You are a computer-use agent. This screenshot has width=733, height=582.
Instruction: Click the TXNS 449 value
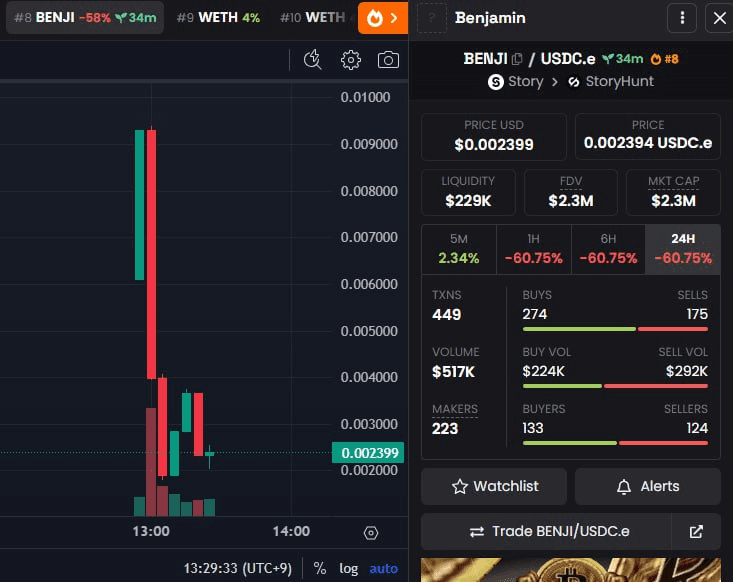click(446, 315)
